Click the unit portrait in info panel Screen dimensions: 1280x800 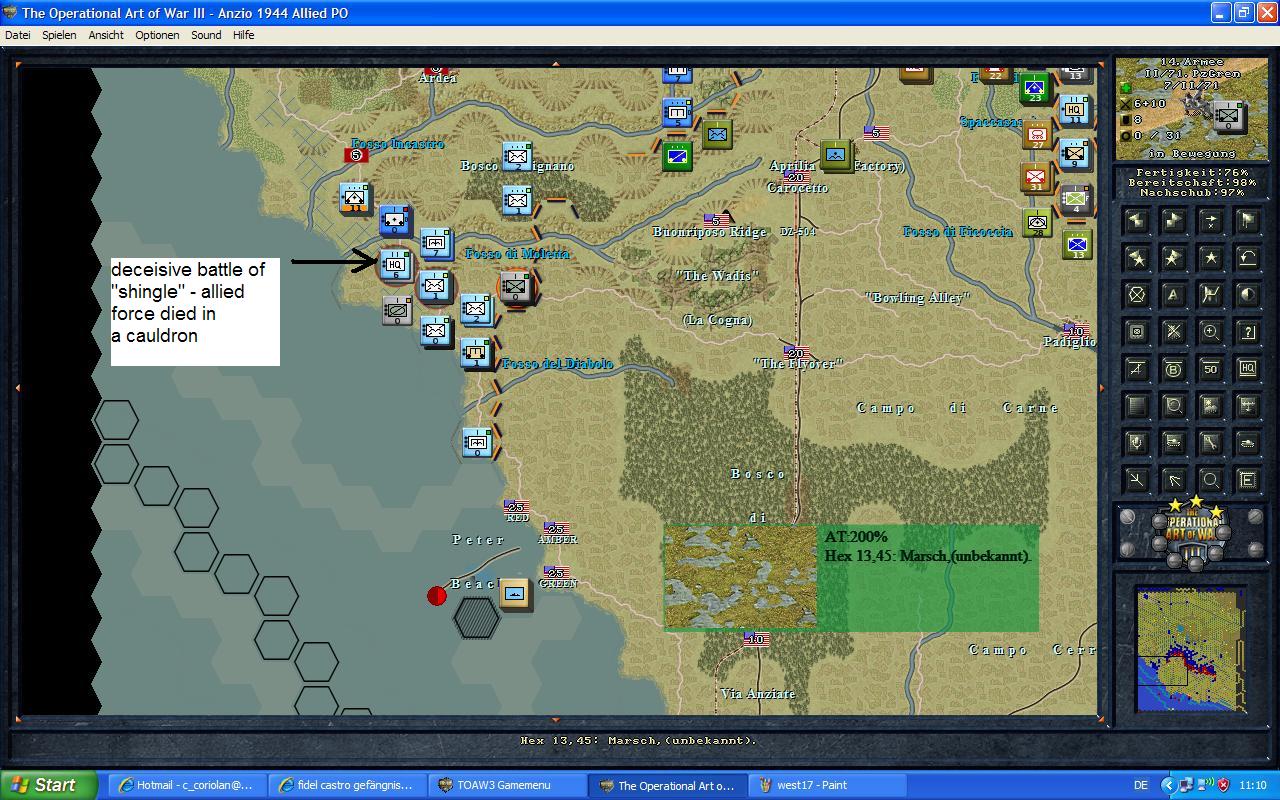(1228, 116)
